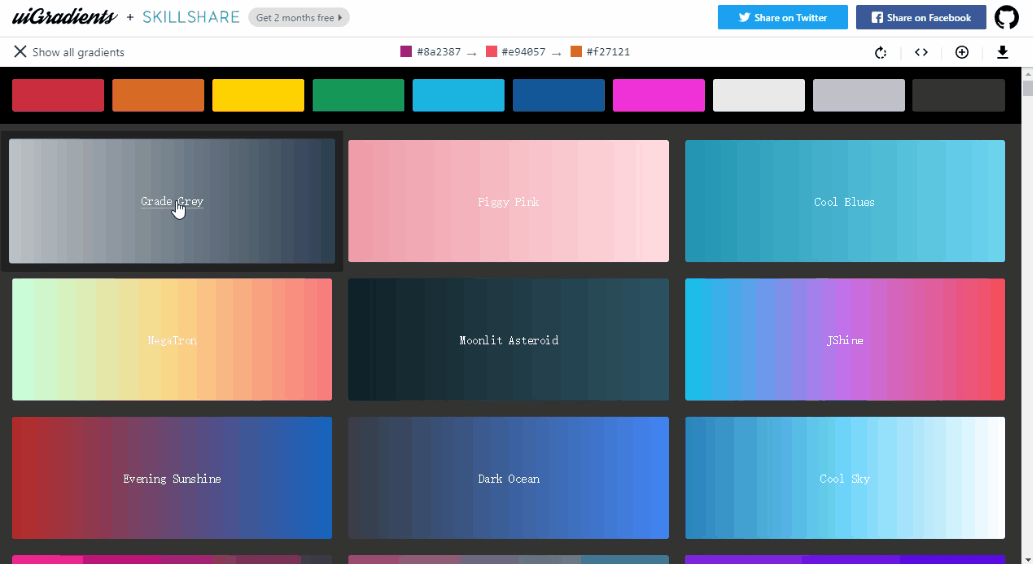Share on Twitter button
Screen dimensions: 1033x564
click(783, 17)
